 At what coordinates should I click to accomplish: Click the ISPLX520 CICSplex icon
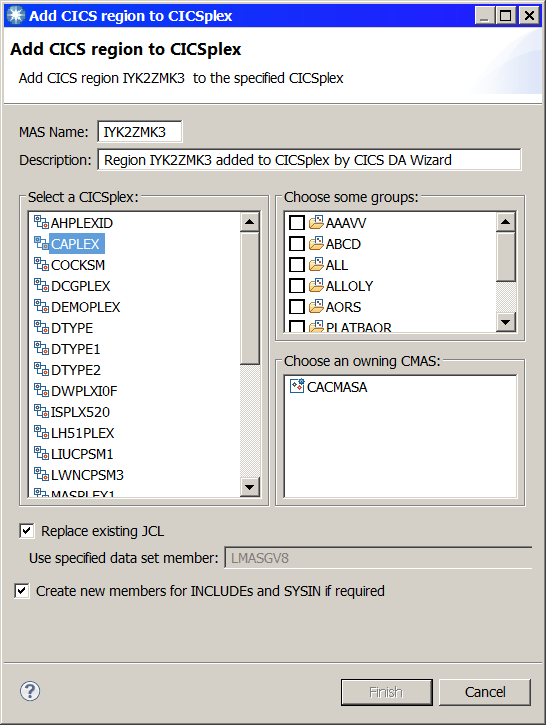click(41, 412)
